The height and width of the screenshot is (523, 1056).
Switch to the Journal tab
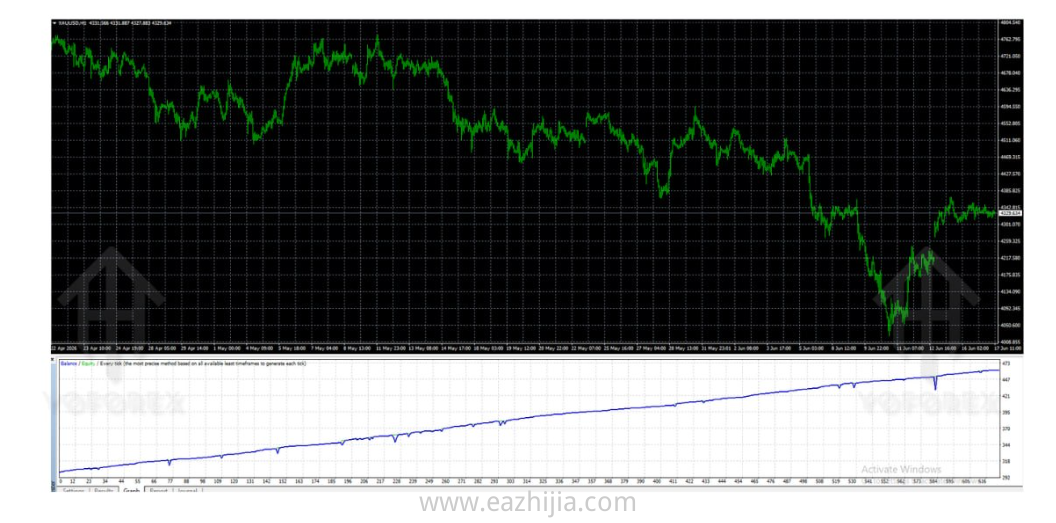tap(188, 491)
